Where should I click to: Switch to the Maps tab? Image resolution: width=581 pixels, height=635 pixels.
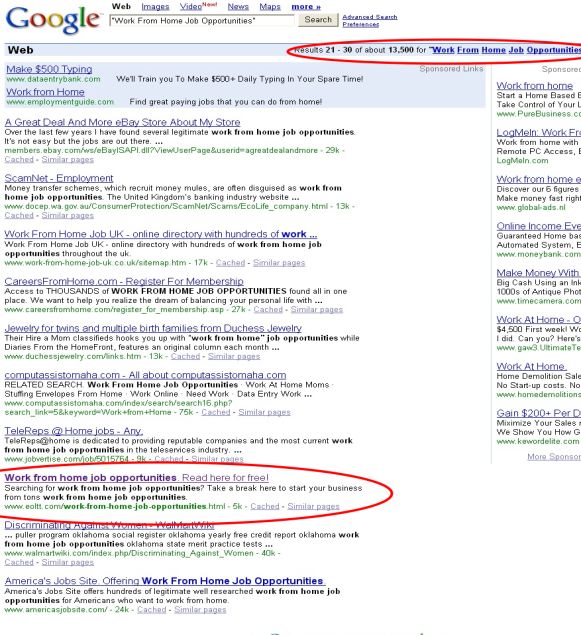click(270, 6)
